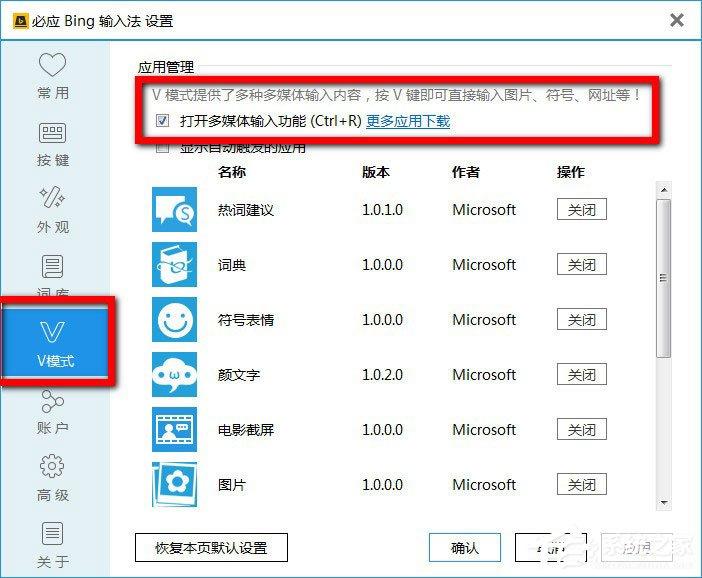Toggle 显示自动触发的应用 checkbox

[x=162, y=147]
